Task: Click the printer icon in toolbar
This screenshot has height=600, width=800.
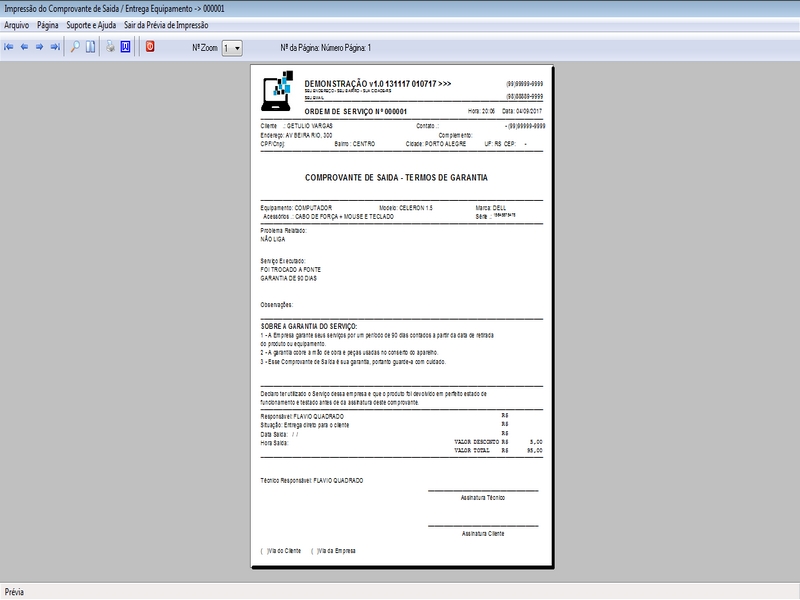Action: click(x=110, y=47)
